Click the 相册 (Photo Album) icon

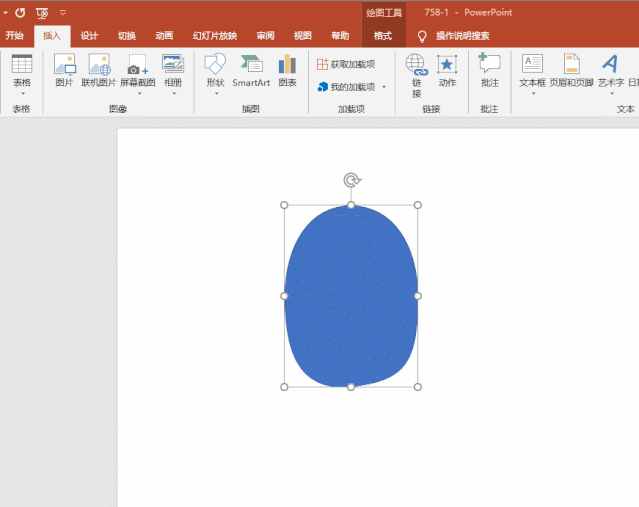coord(173,71)
